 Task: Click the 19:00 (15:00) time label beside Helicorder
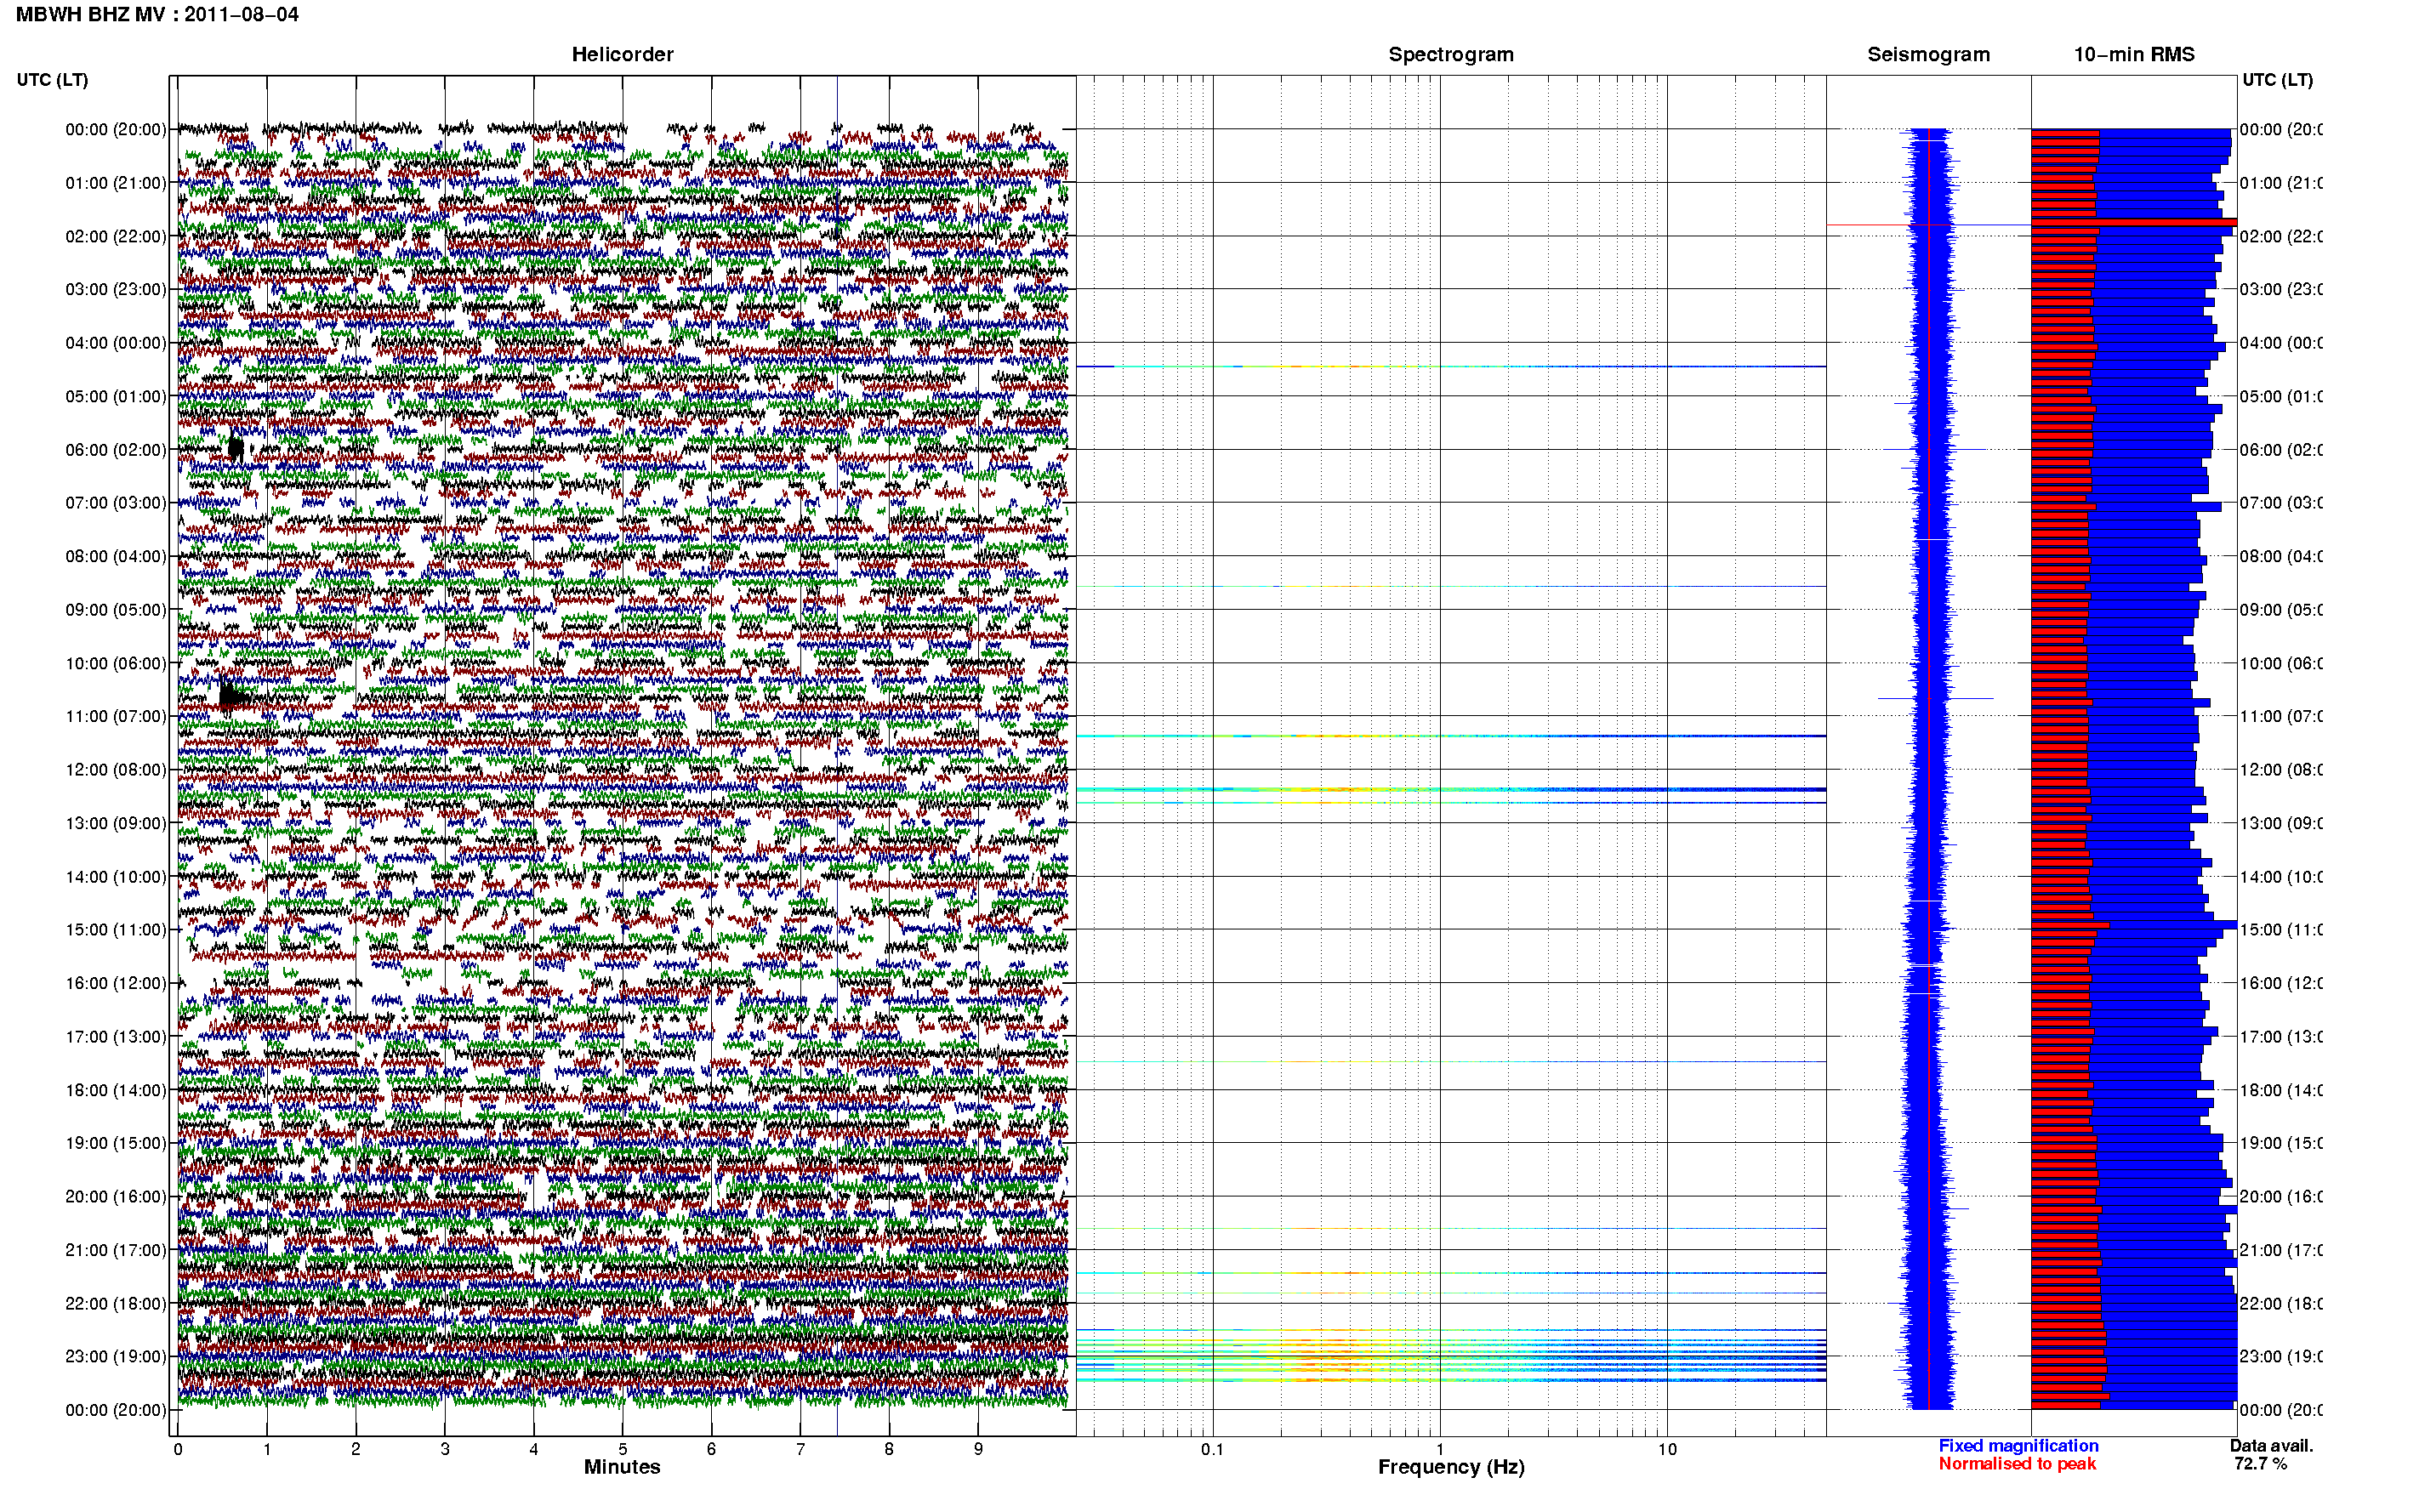116,1143
